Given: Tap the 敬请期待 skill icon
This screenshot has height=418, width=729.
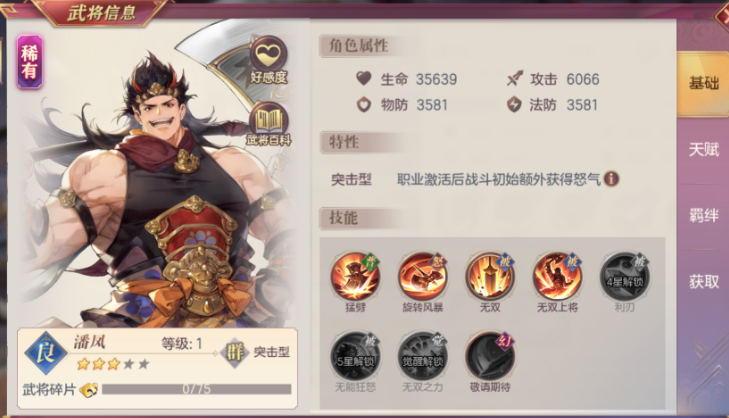Looking at the screenshot, I should [x=490, y=356].
